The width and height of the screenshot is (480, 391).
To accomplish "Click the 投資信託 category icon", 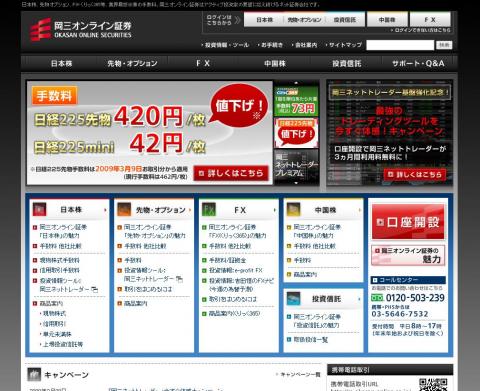I will click(x=294, y=299).
